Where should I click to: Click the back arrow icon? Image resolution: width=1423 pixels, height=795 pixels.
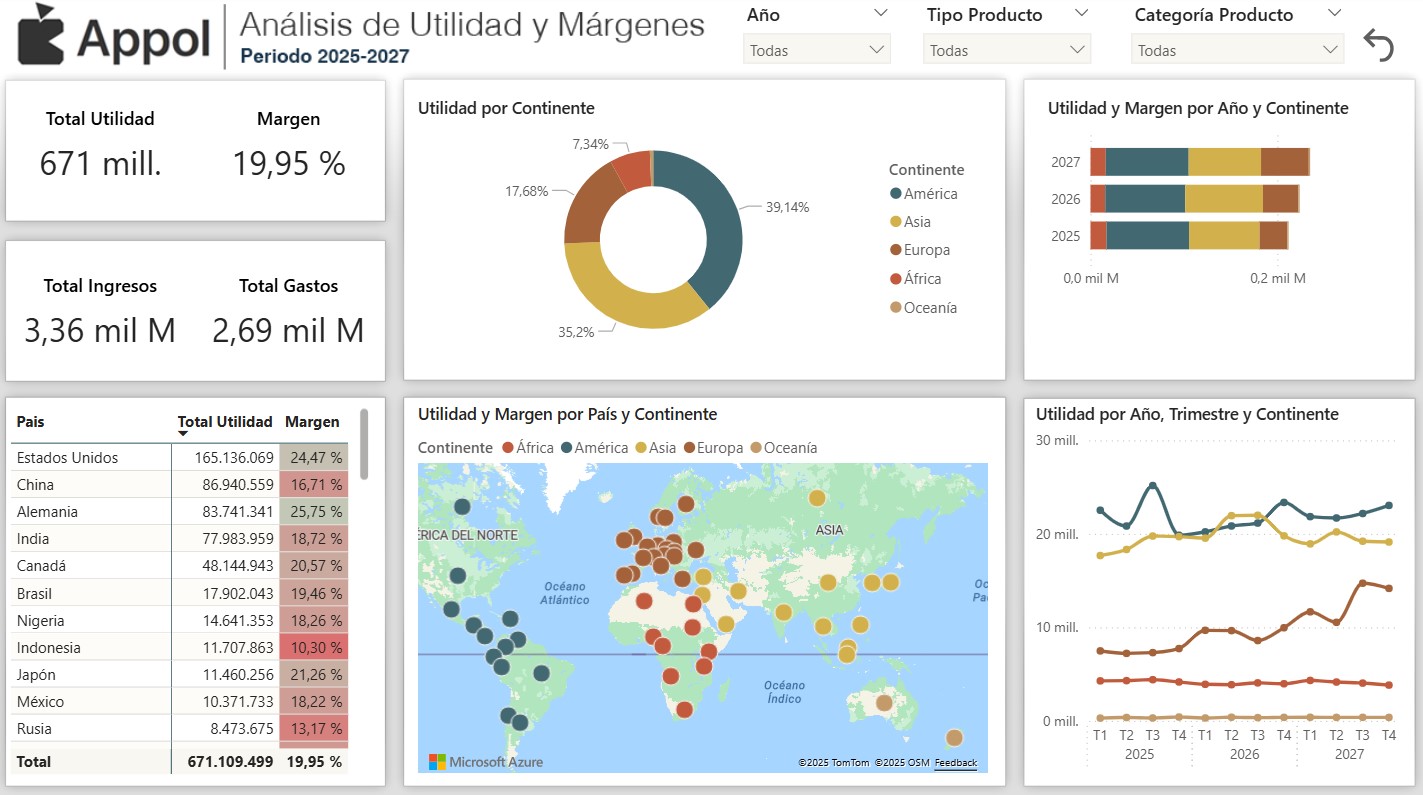point(1378,45)
